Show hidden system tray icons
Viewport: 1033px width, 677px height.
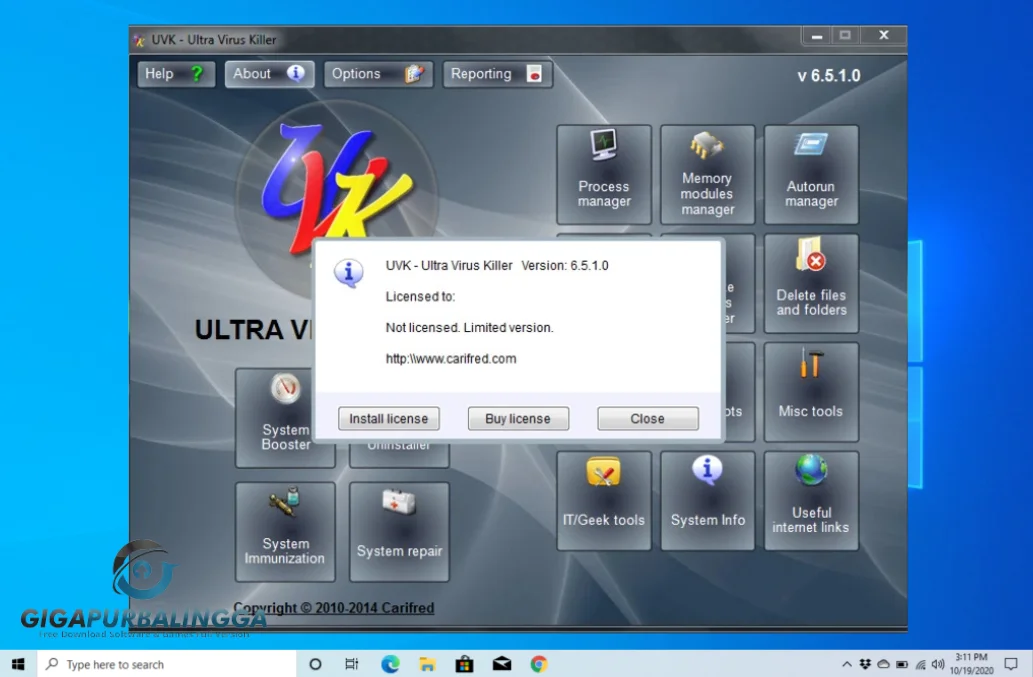[847, 664]
